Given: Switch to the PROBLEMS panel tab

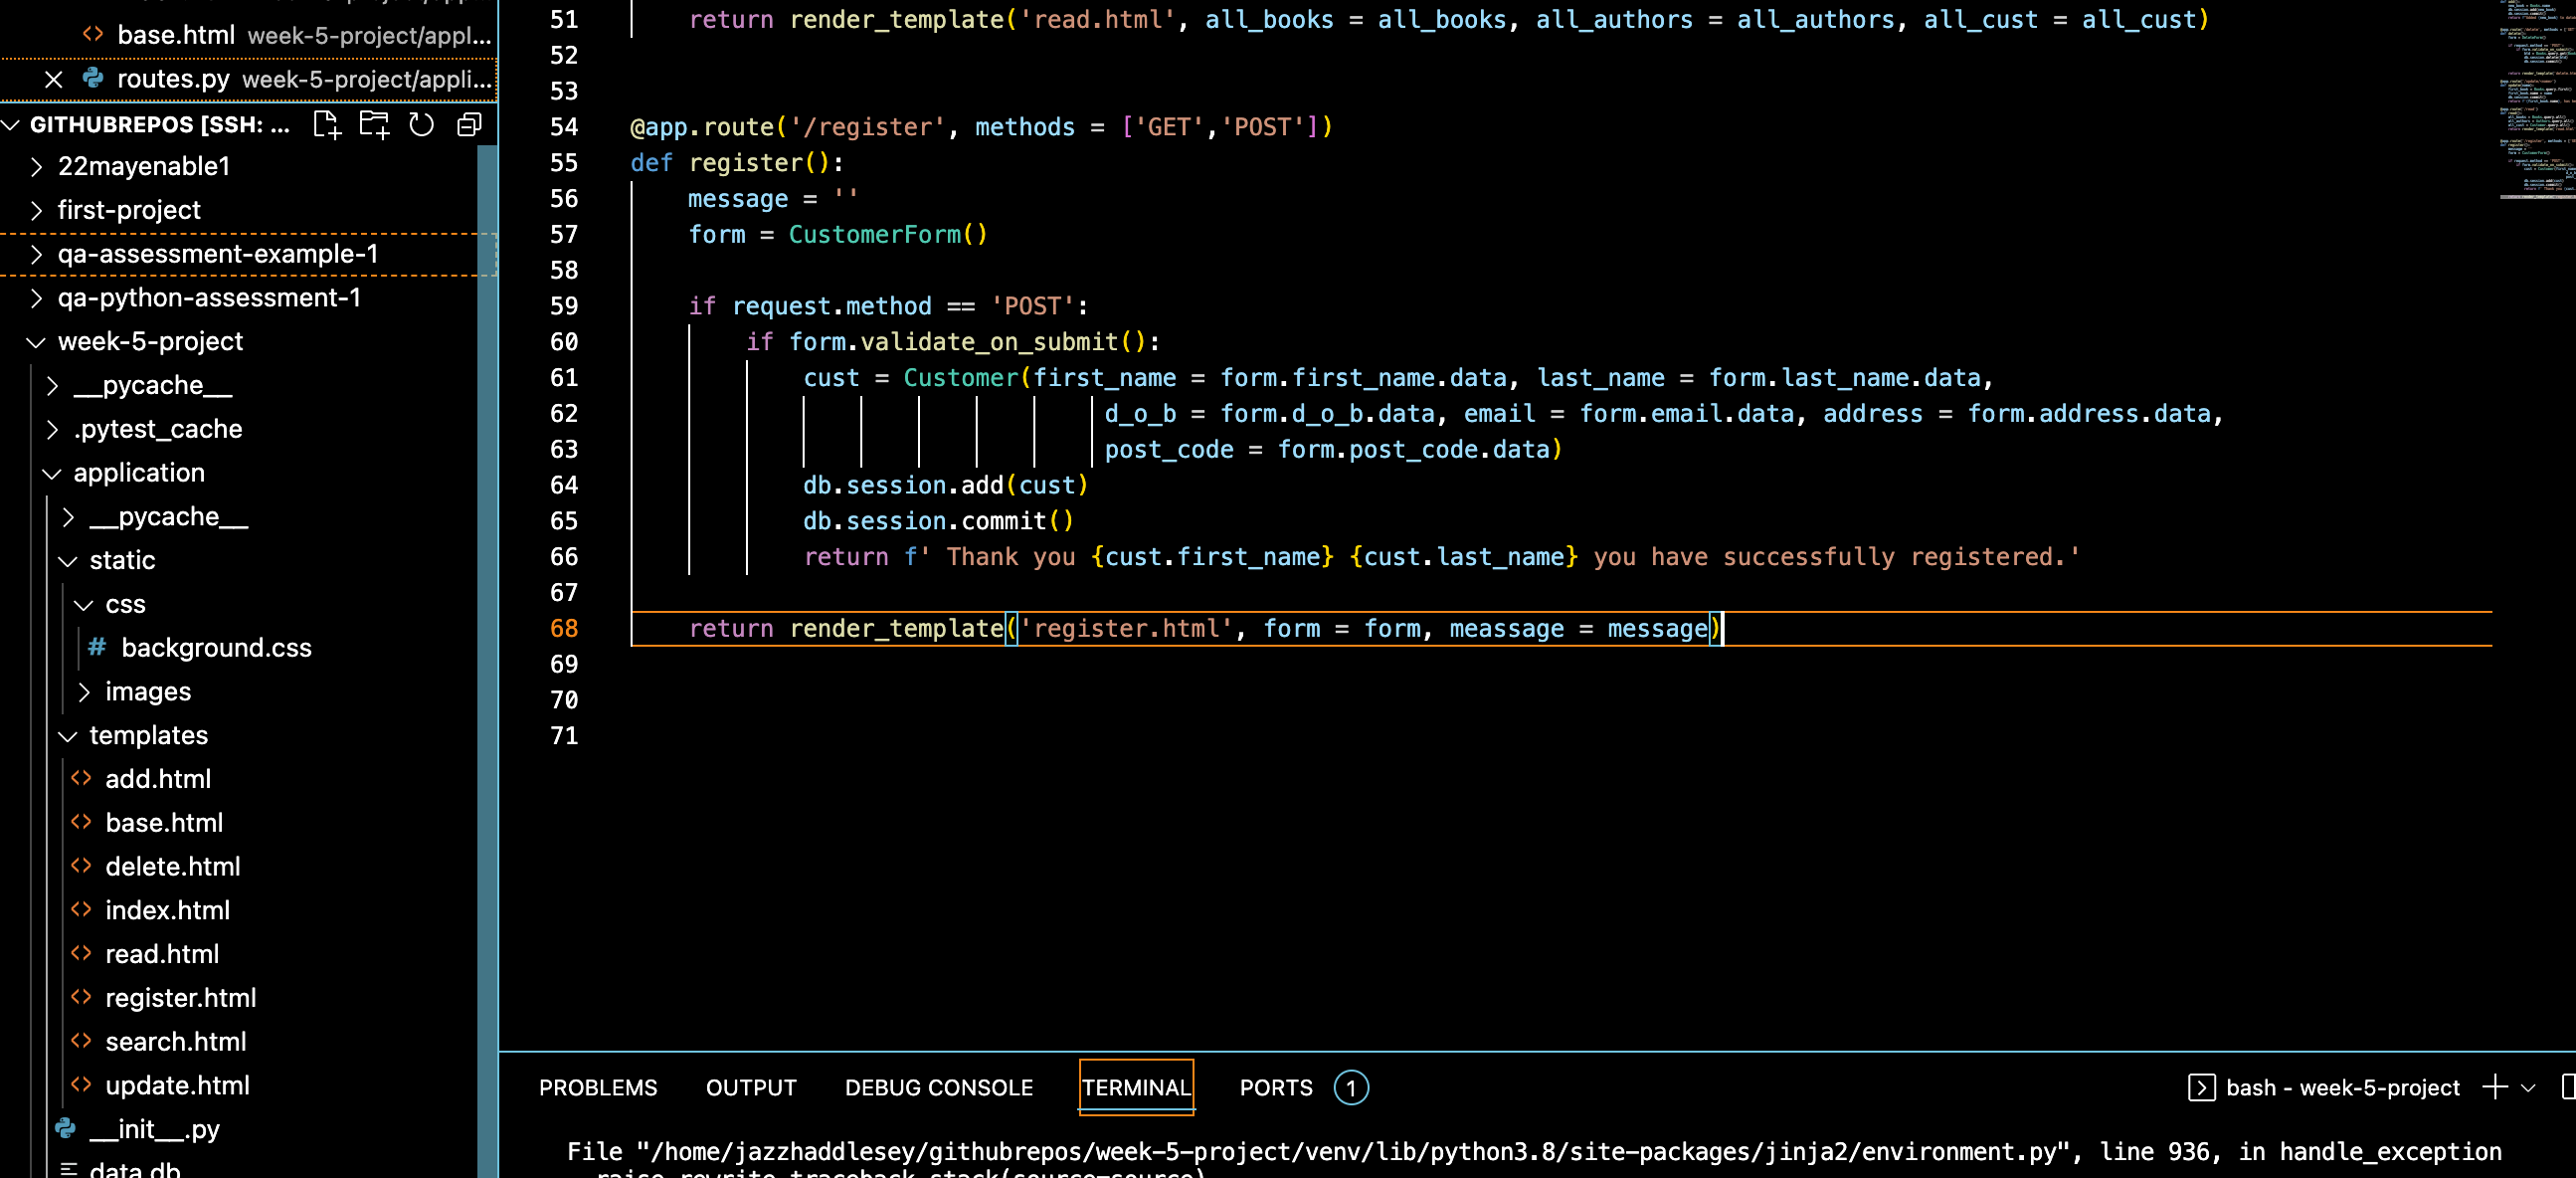Looking at the screenshot, I should (x=598, y=1087).
